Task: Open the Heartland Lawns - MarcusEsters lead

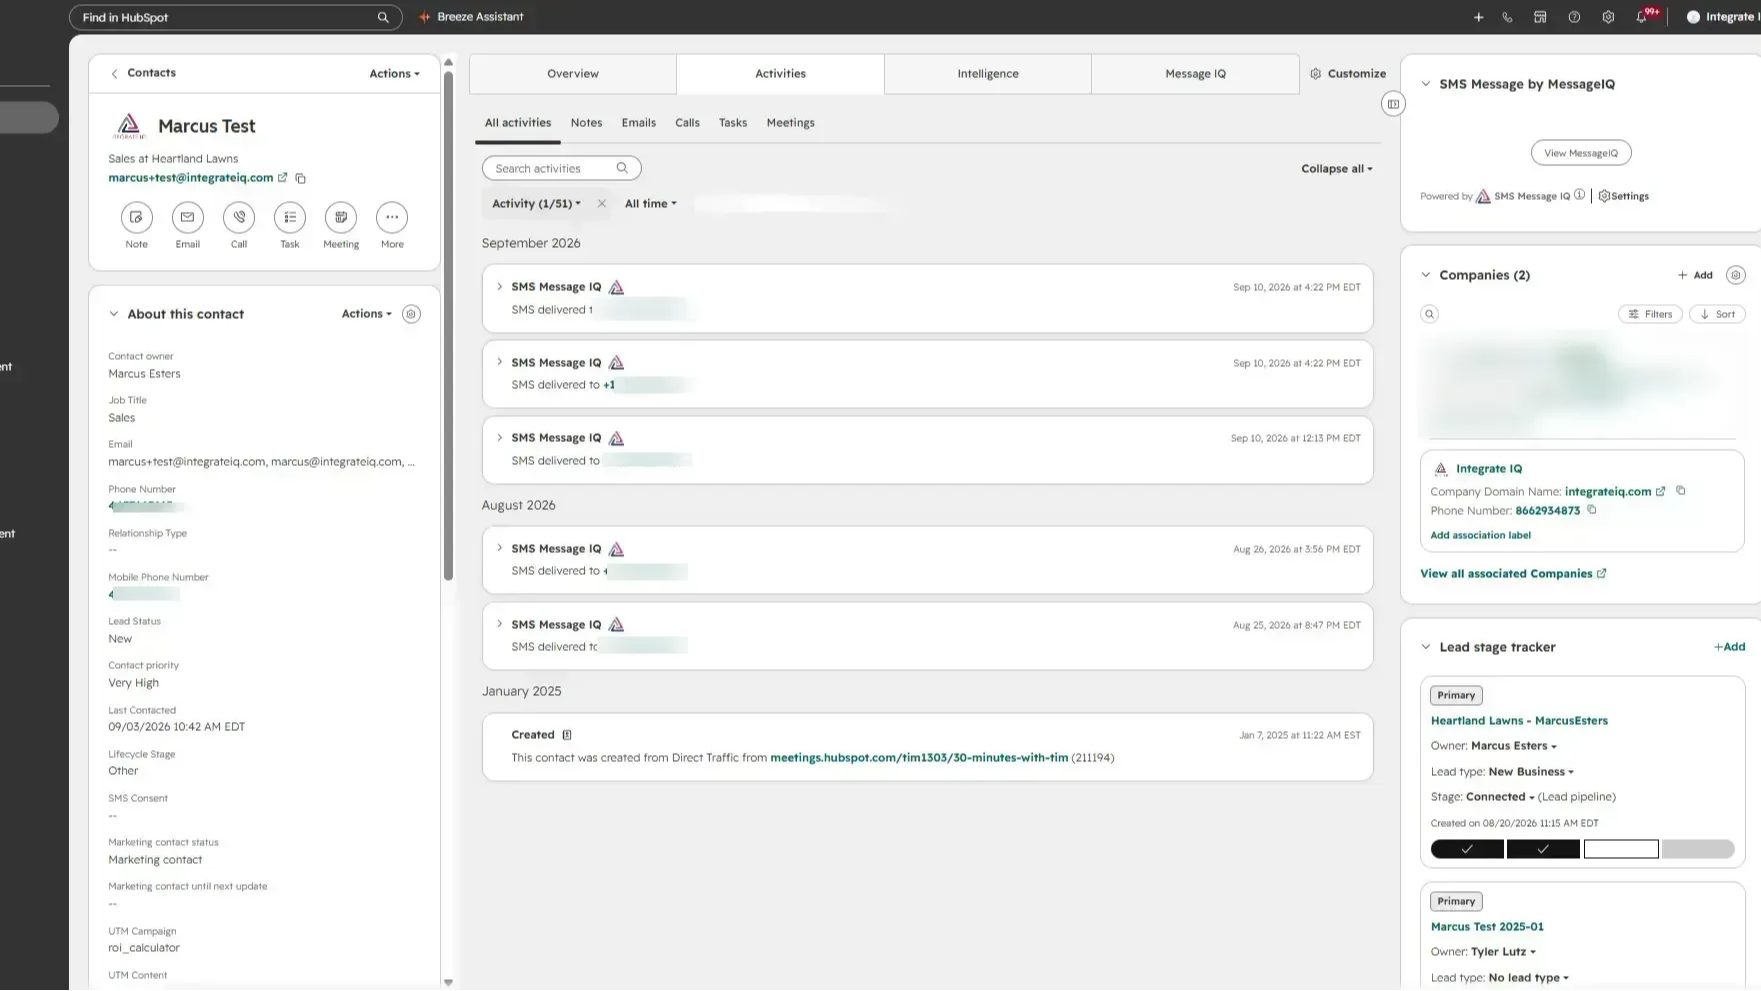Action: pos(1519,721)
